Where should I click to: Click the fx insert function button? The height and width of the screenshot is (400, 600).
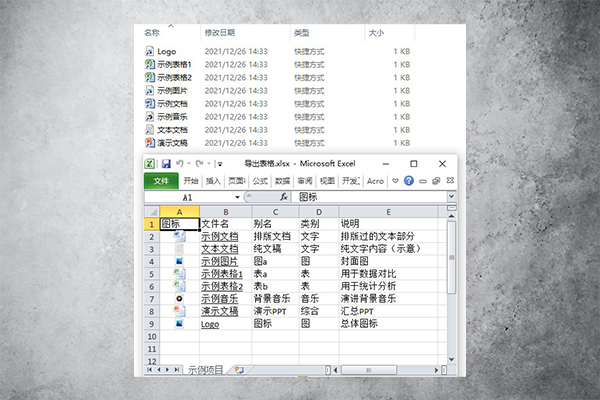coord(284,197)
